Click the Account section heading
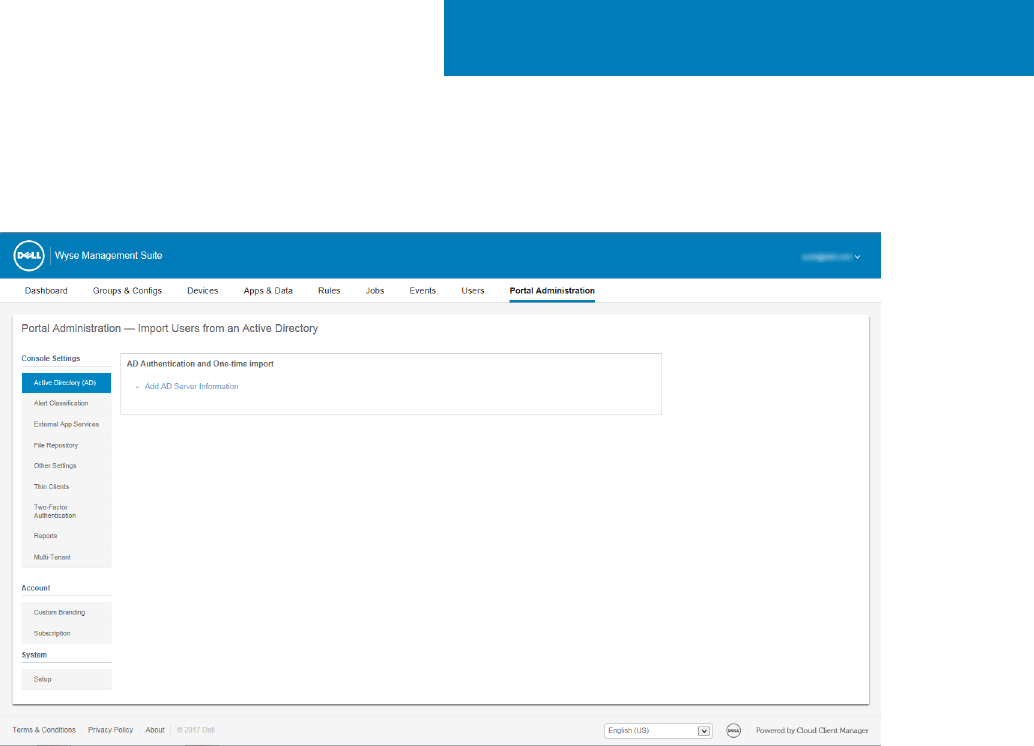 (x=36, y=588)
